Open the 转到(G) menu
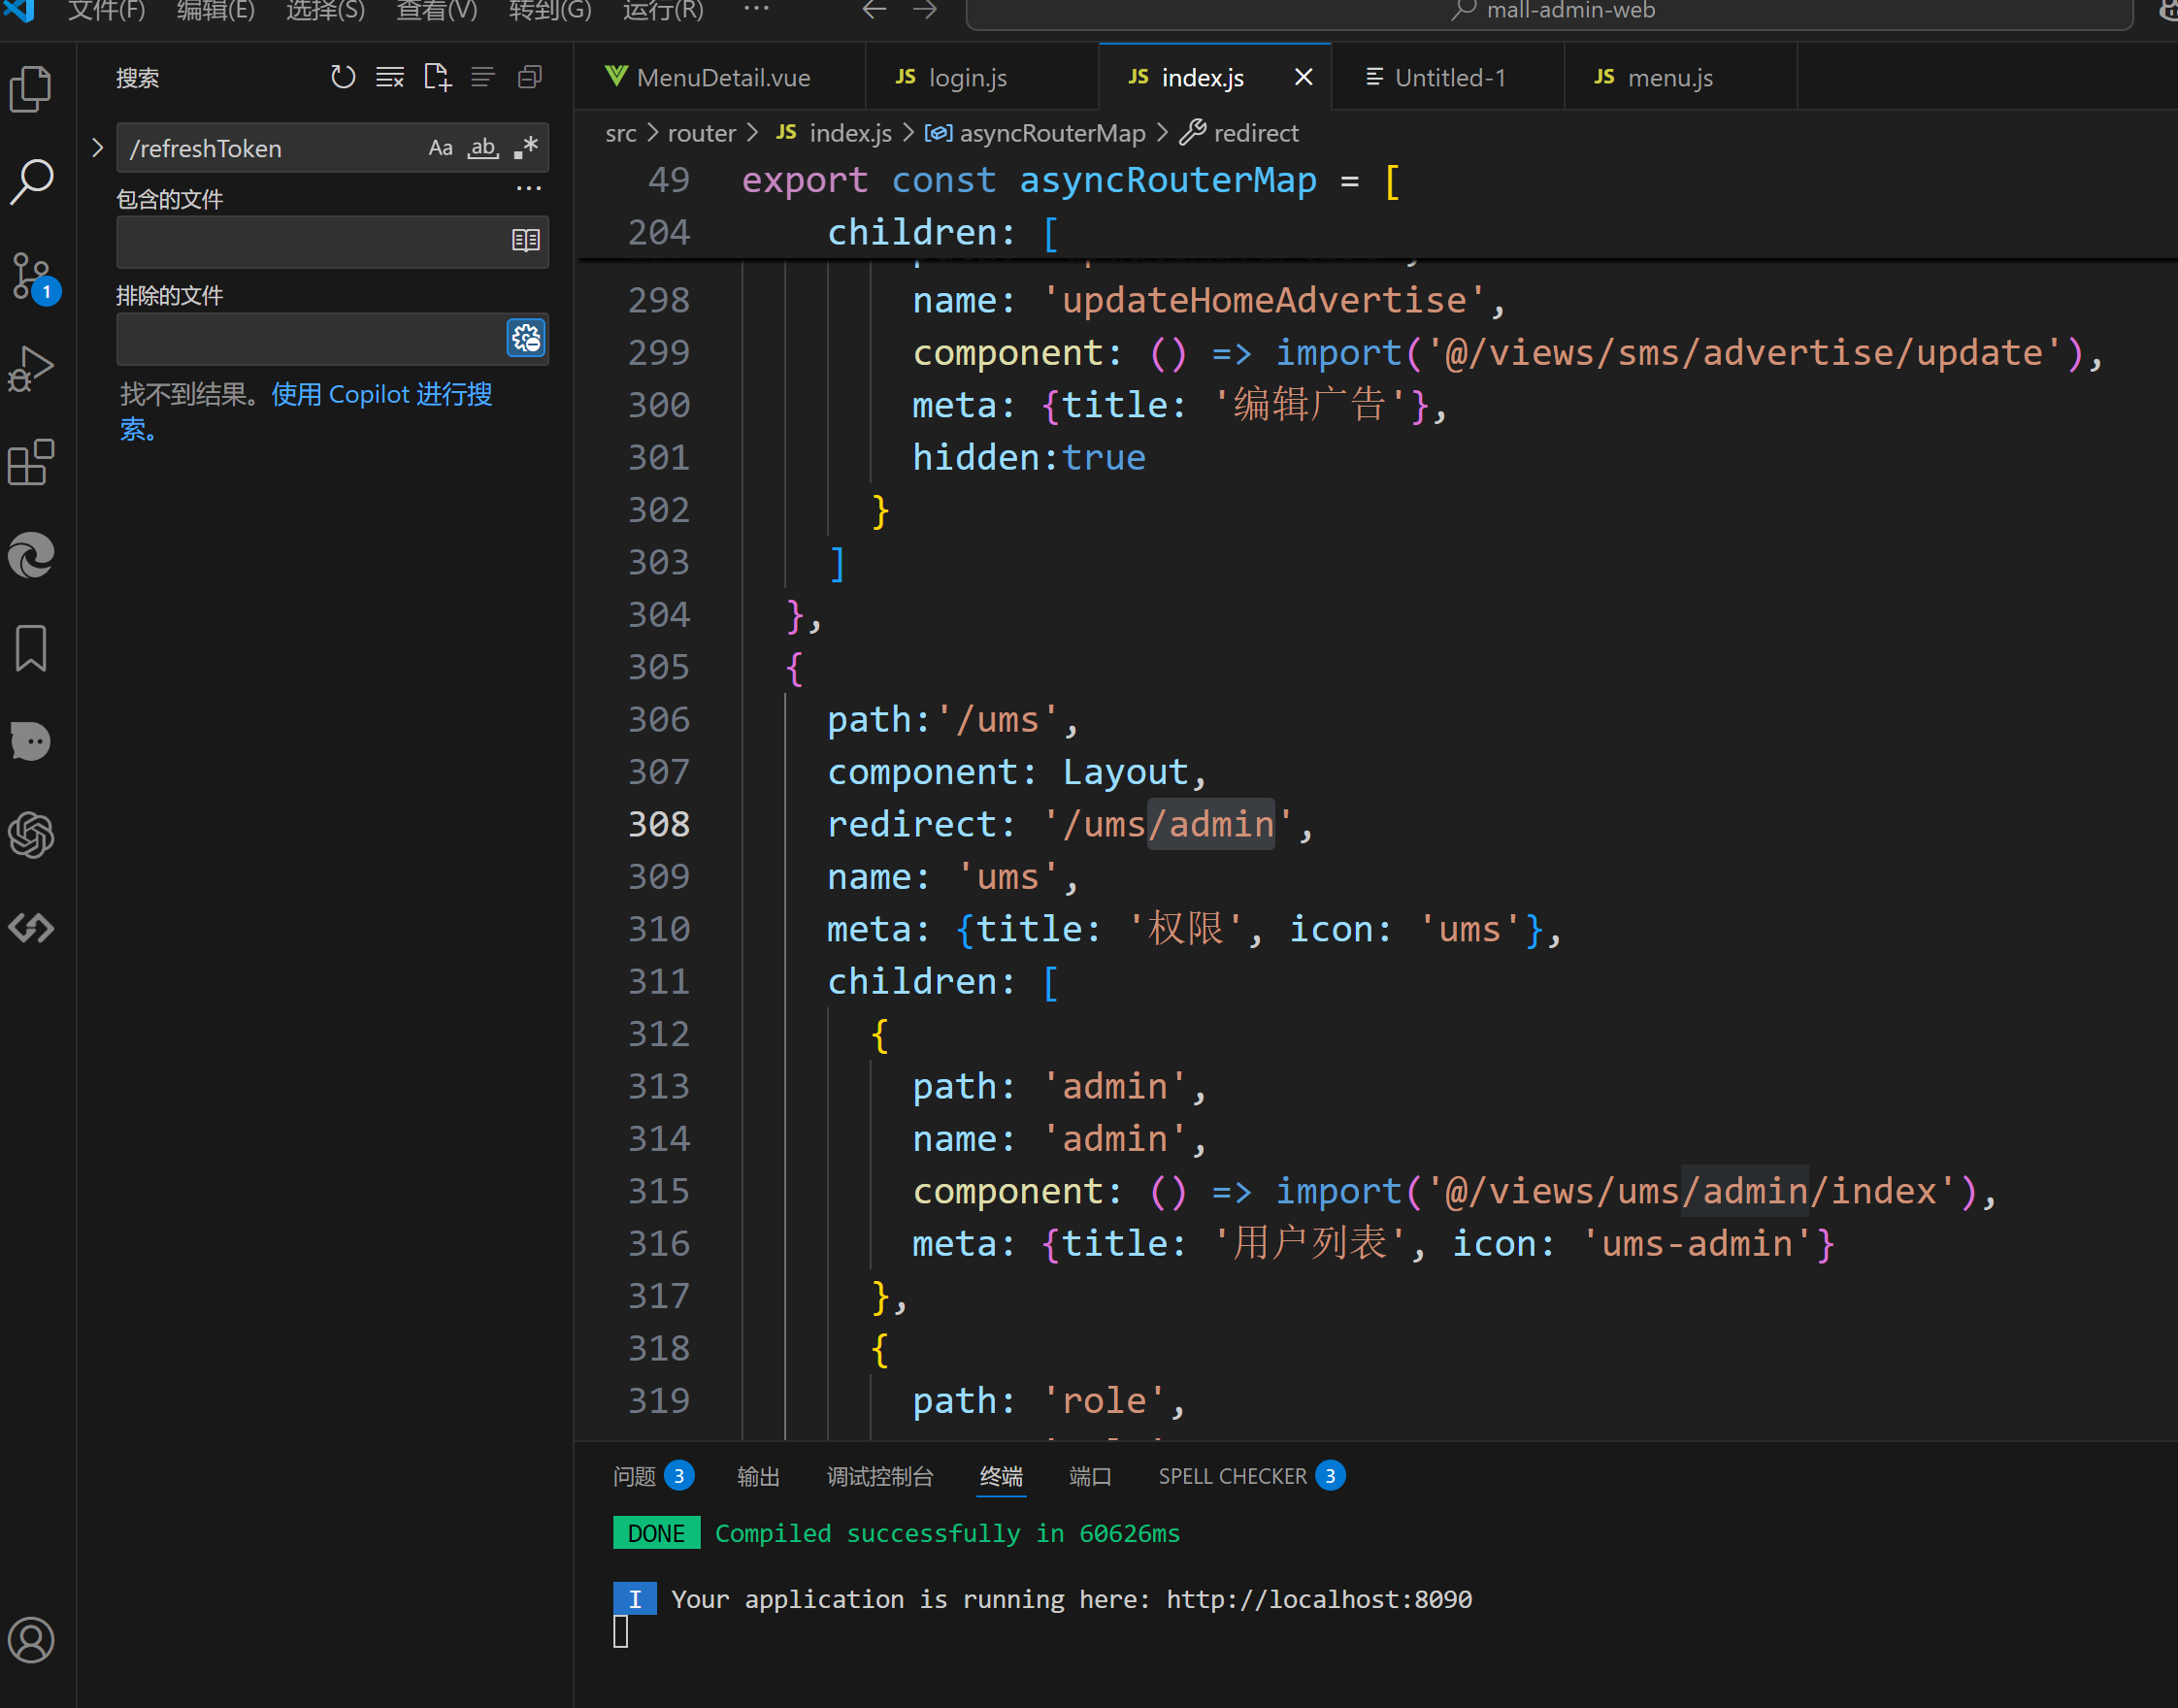The image size is (2178, 1708). (x=550, y=11)
